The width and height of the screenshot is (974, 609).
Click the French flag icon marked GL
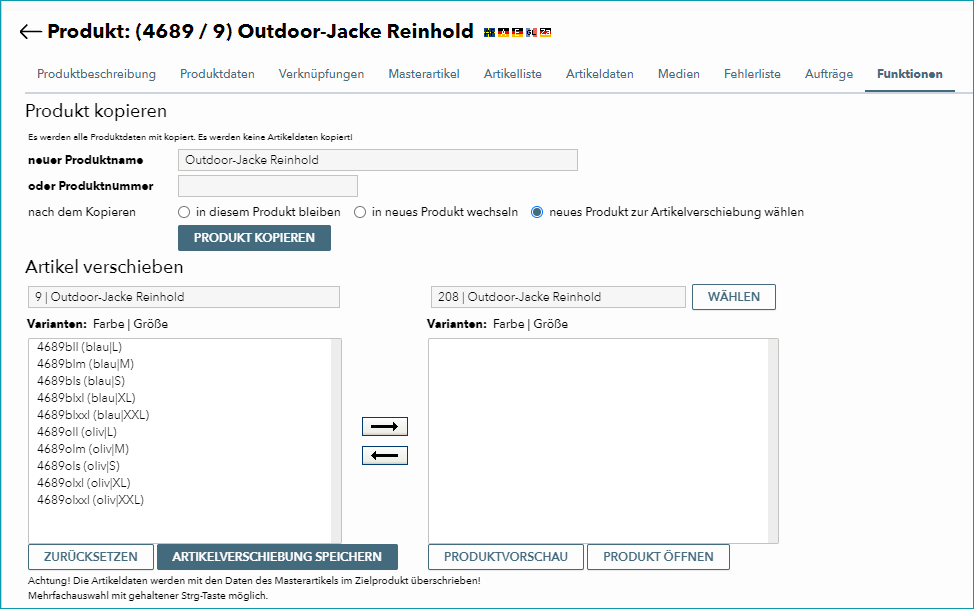531,32
